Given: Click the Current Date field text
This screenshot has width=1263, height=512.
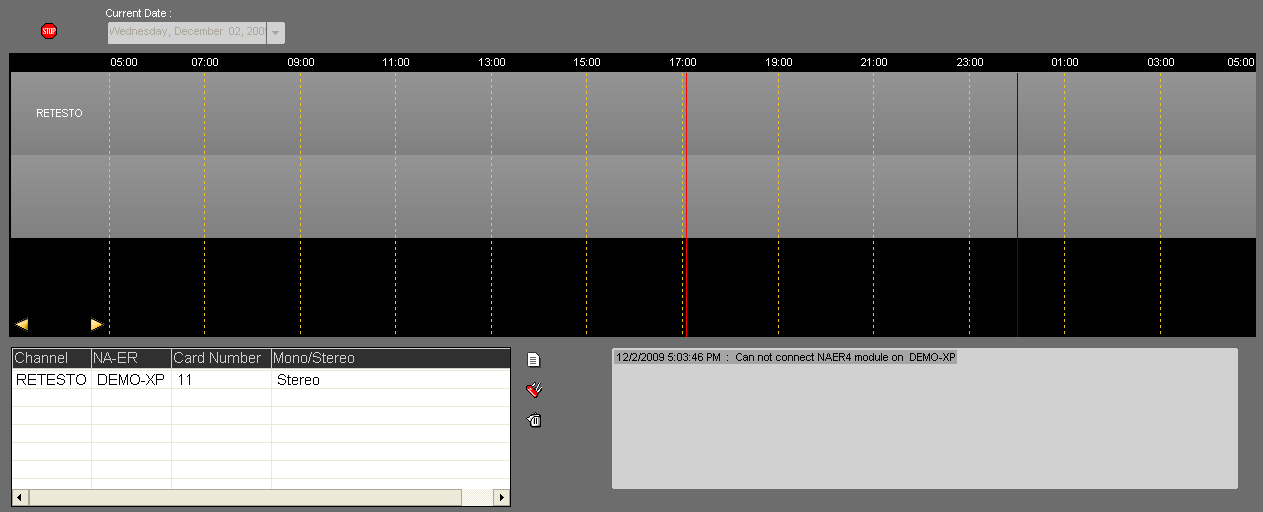Looking at the screenshot, I should coord(187,32).
